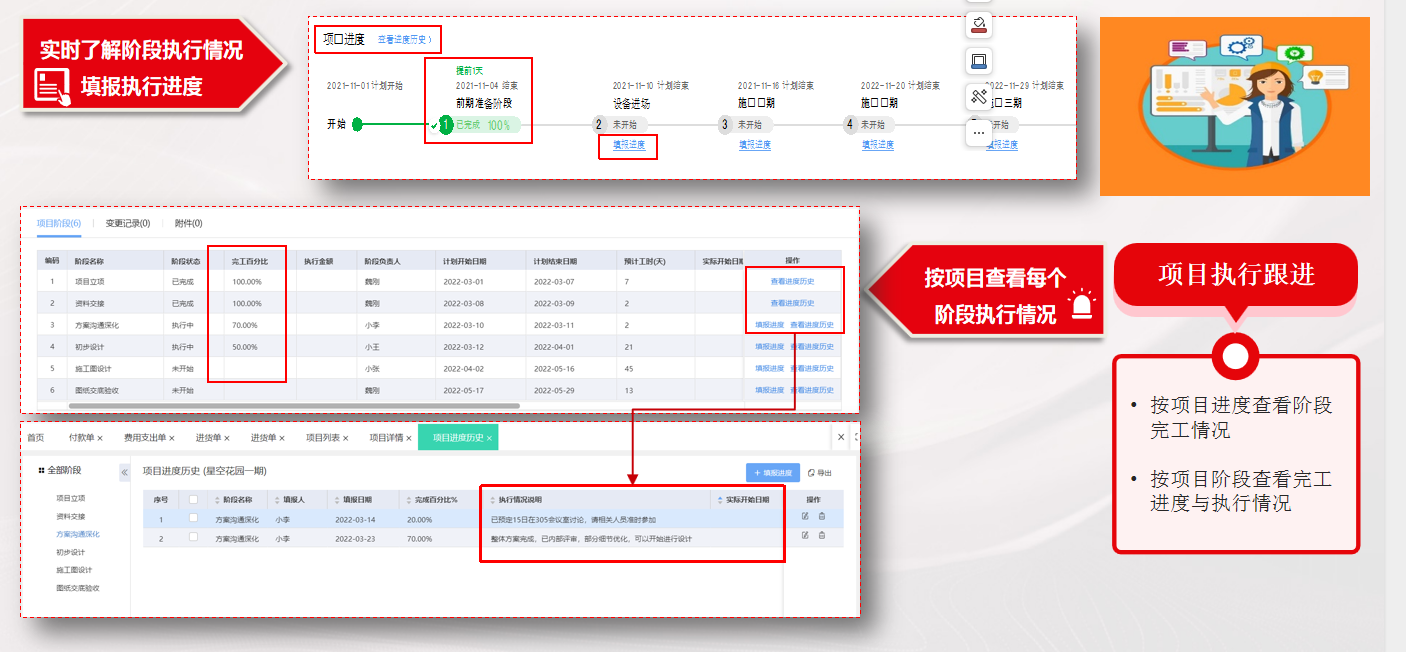Click 填报进度 under the 设备进场 stage
The width and height of the screenshot is (1406, 652).
(629, 145)
